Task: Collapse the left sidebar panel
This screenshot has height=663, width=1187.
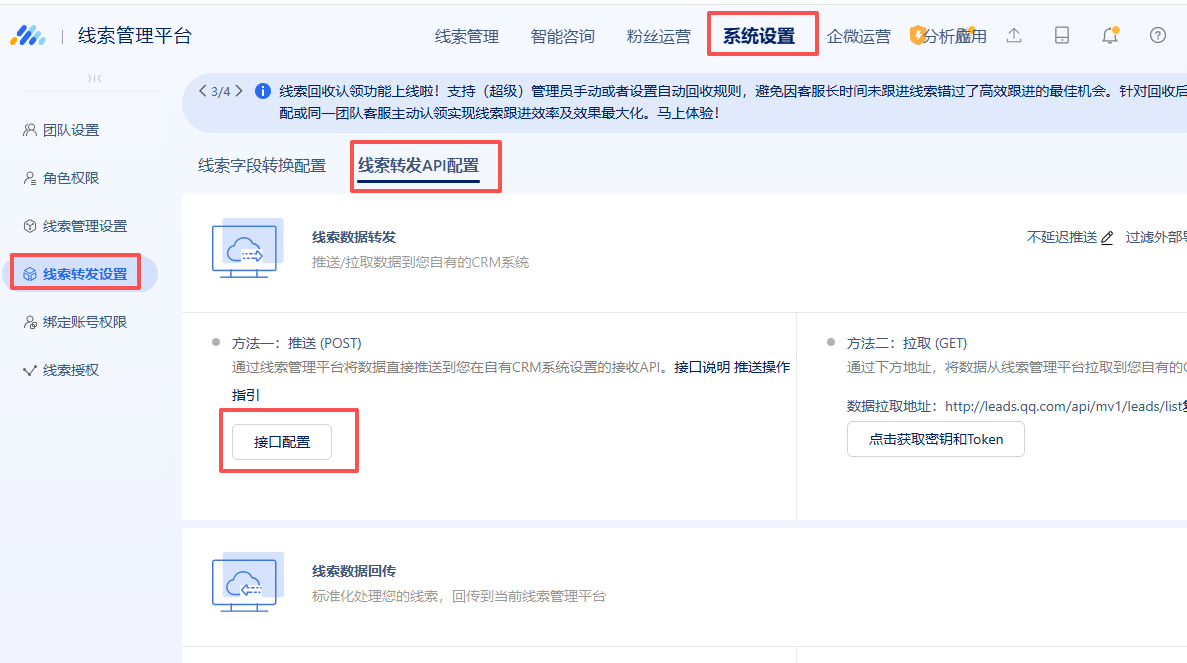Action: 94,79
